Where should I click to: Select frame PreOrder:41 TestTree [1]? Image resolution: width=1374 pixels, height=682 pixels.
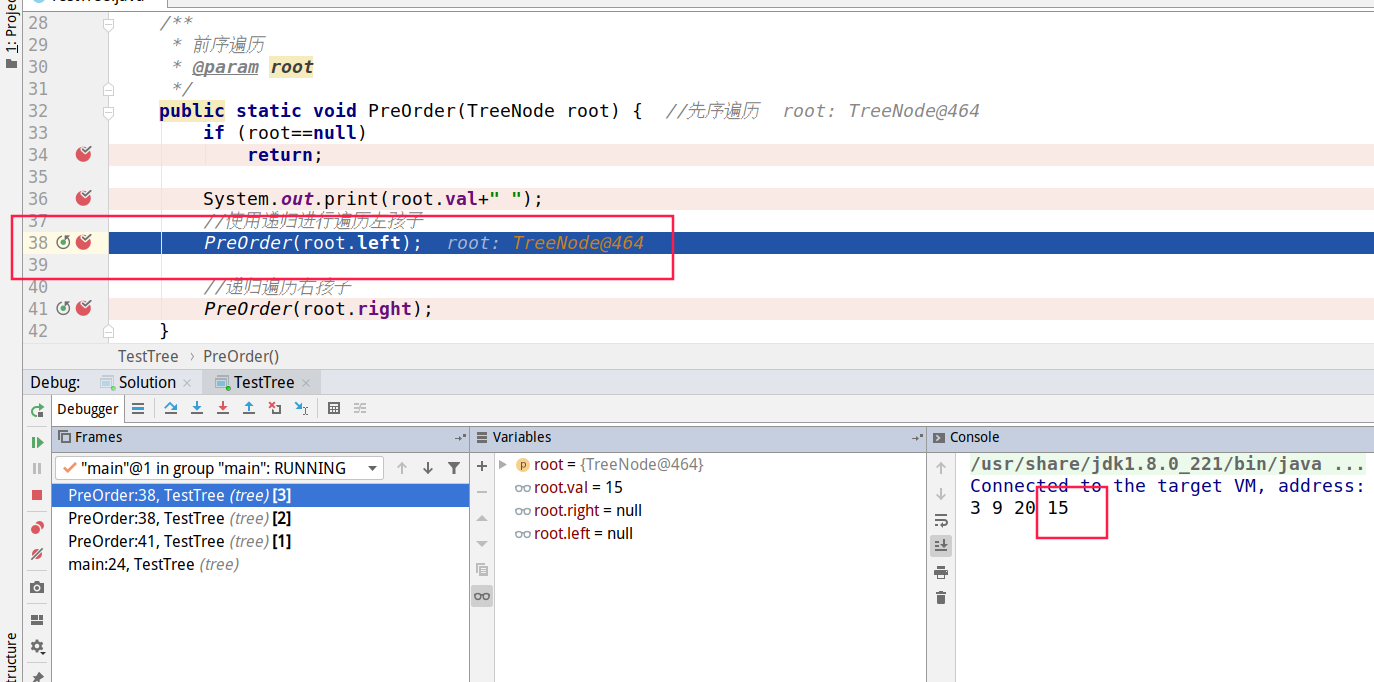(260, 541)
